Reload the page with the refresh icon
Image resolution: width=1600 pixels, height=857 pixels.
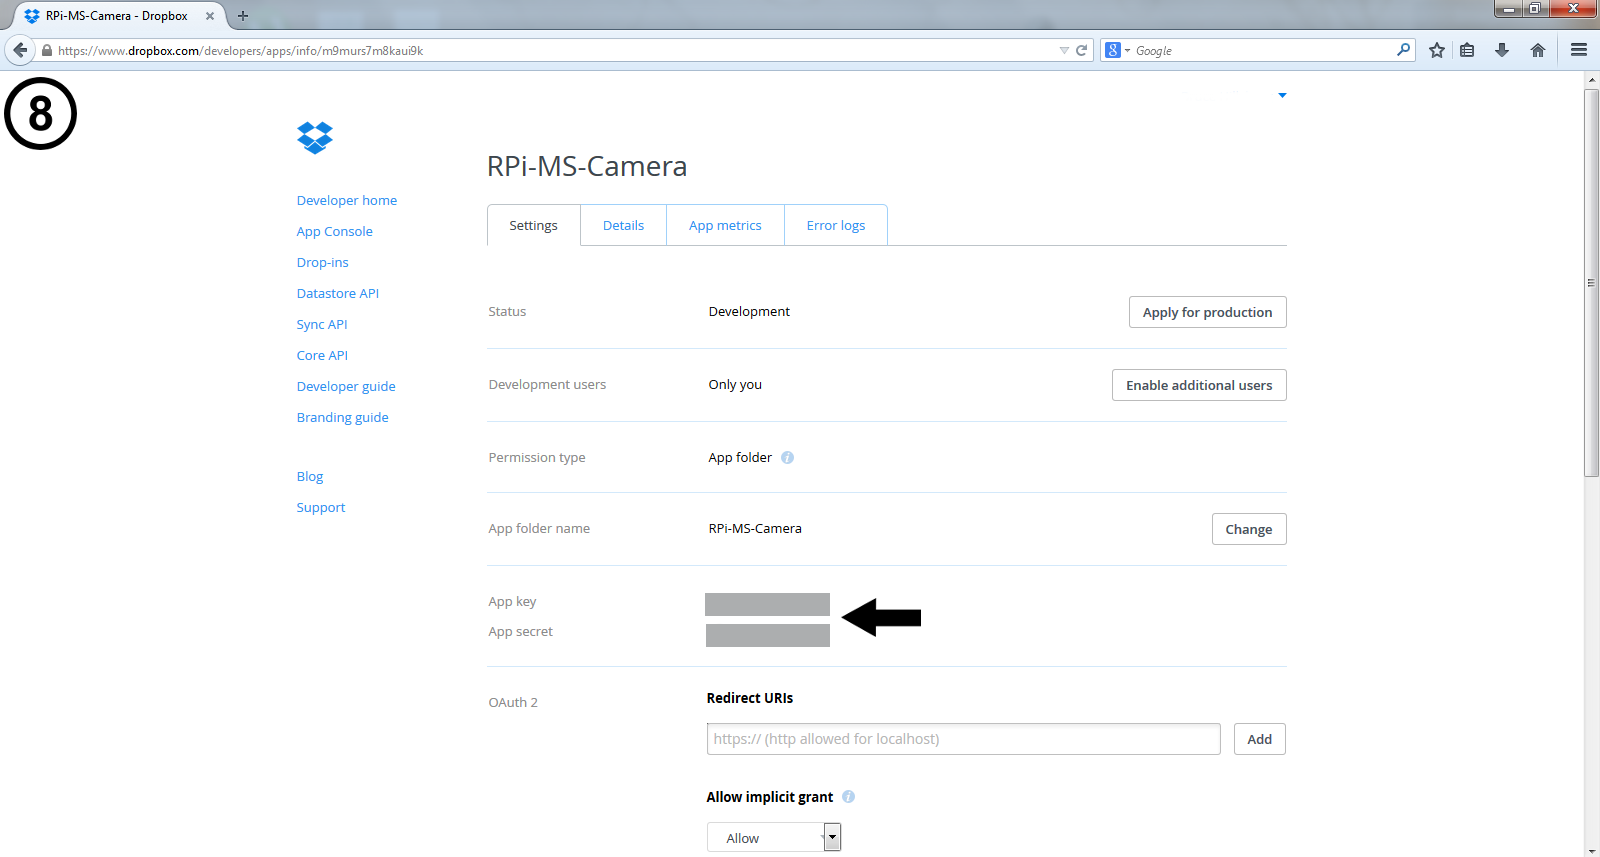coord(1081,50)
